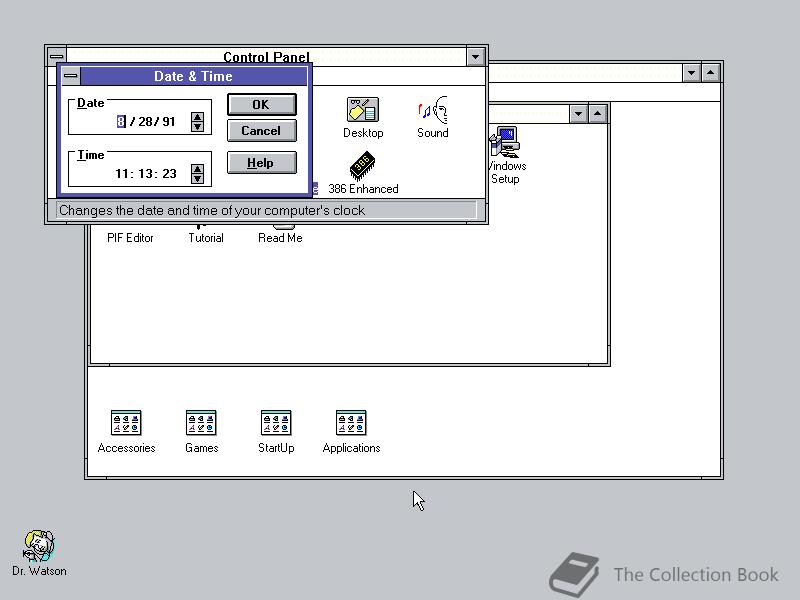Click the Control Panel status bar description text
800x600 pixels.
tap(212, 210)
